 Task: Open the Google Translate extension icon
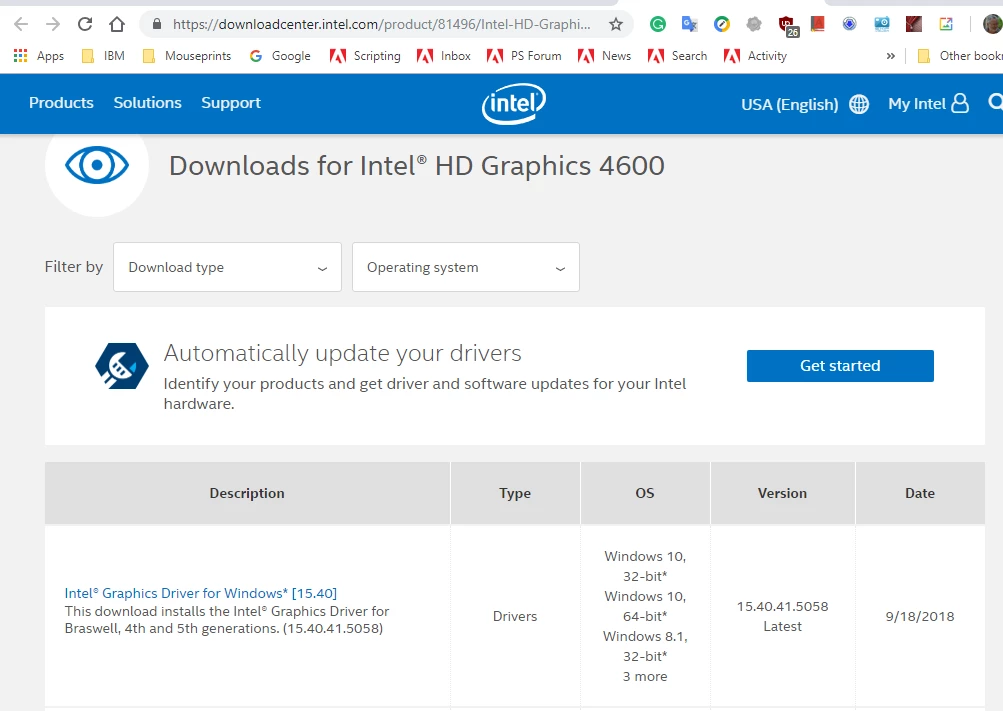(x=690, y=24)
